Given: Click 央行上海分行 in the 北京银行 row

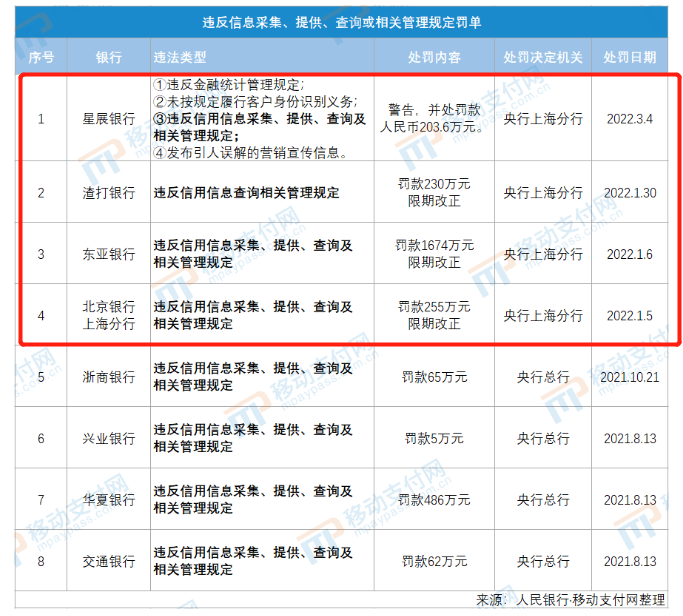Looking at the screenshot, I should [543, 315].
